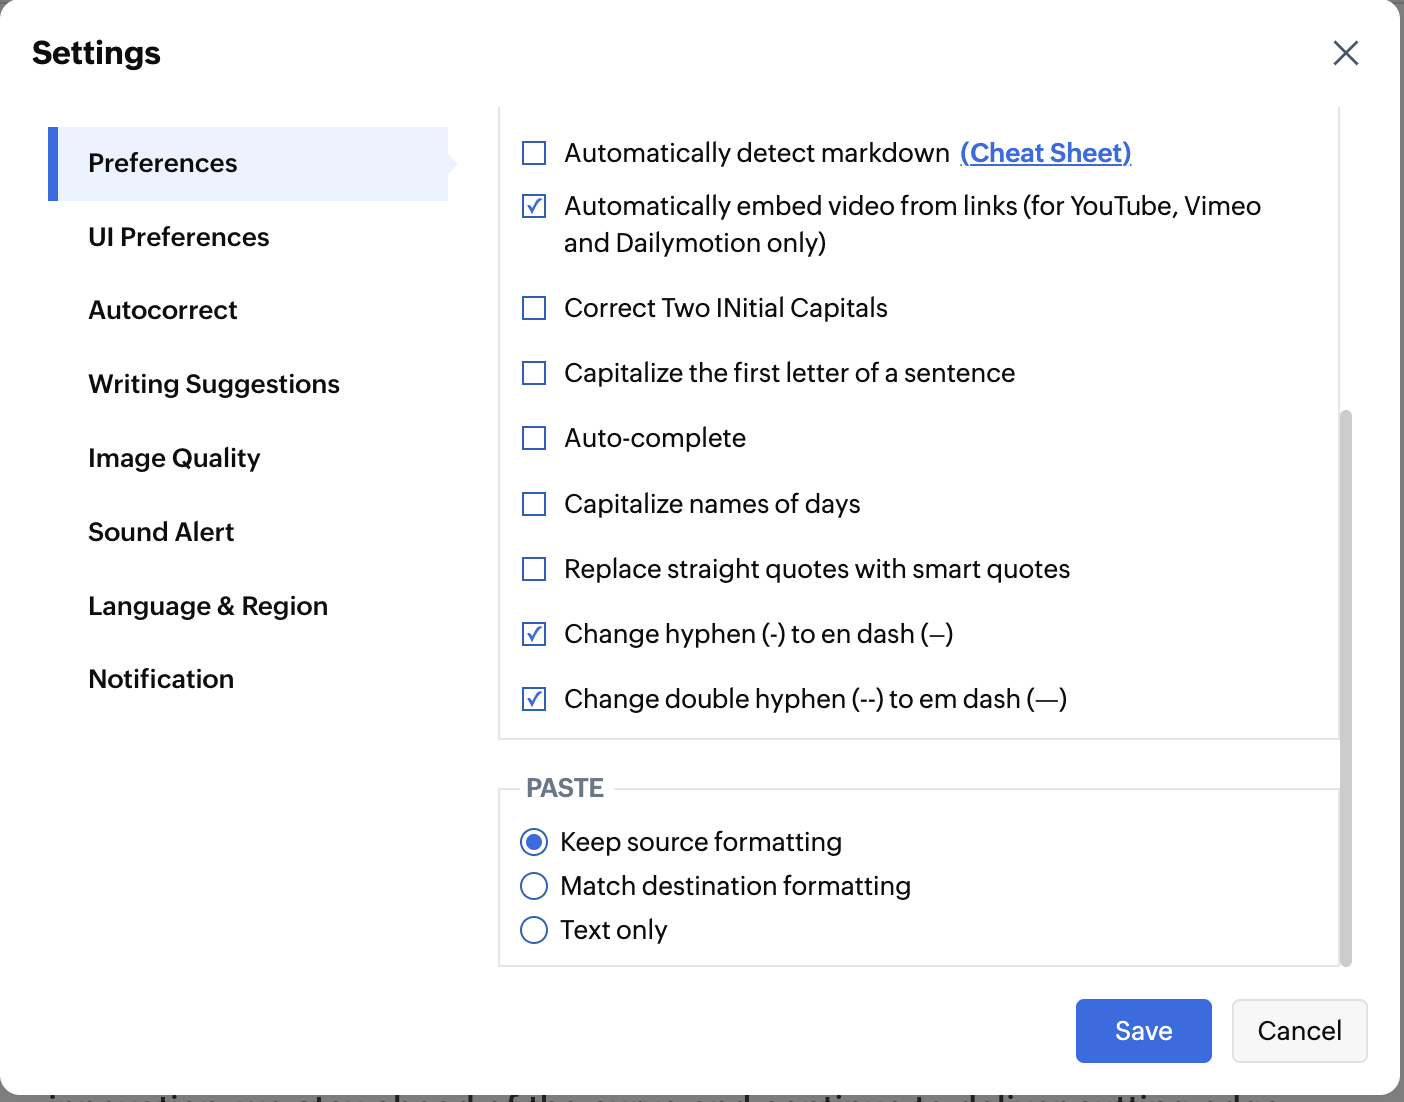
Task: Turn on the Auto-complete checkbox
Action: point(535,438)
